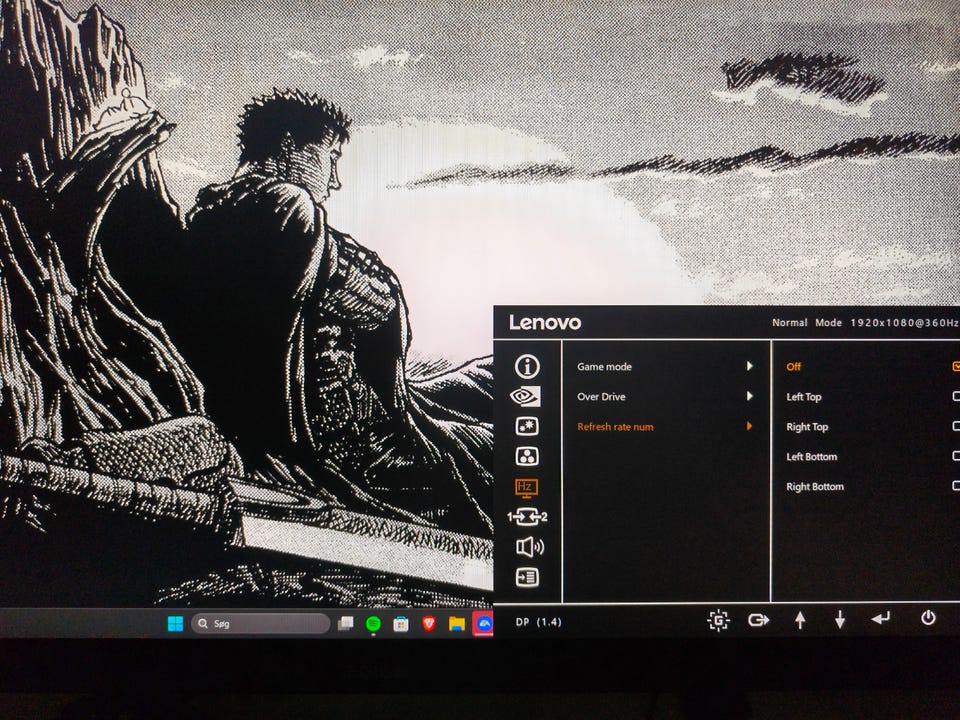Open the EA app from the taskbar
Image resolution: width=960 pixels, height=720 pixels.
click(483, 624)
